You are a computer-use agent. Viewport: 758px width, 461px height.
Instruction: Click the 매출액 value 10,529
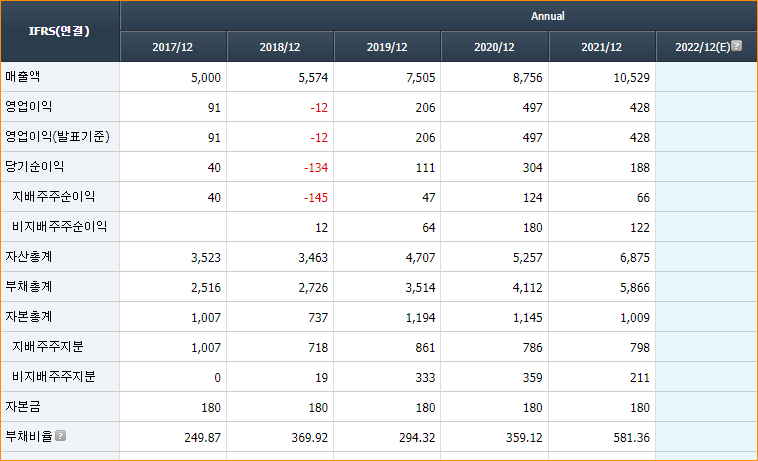coord(632,78)
